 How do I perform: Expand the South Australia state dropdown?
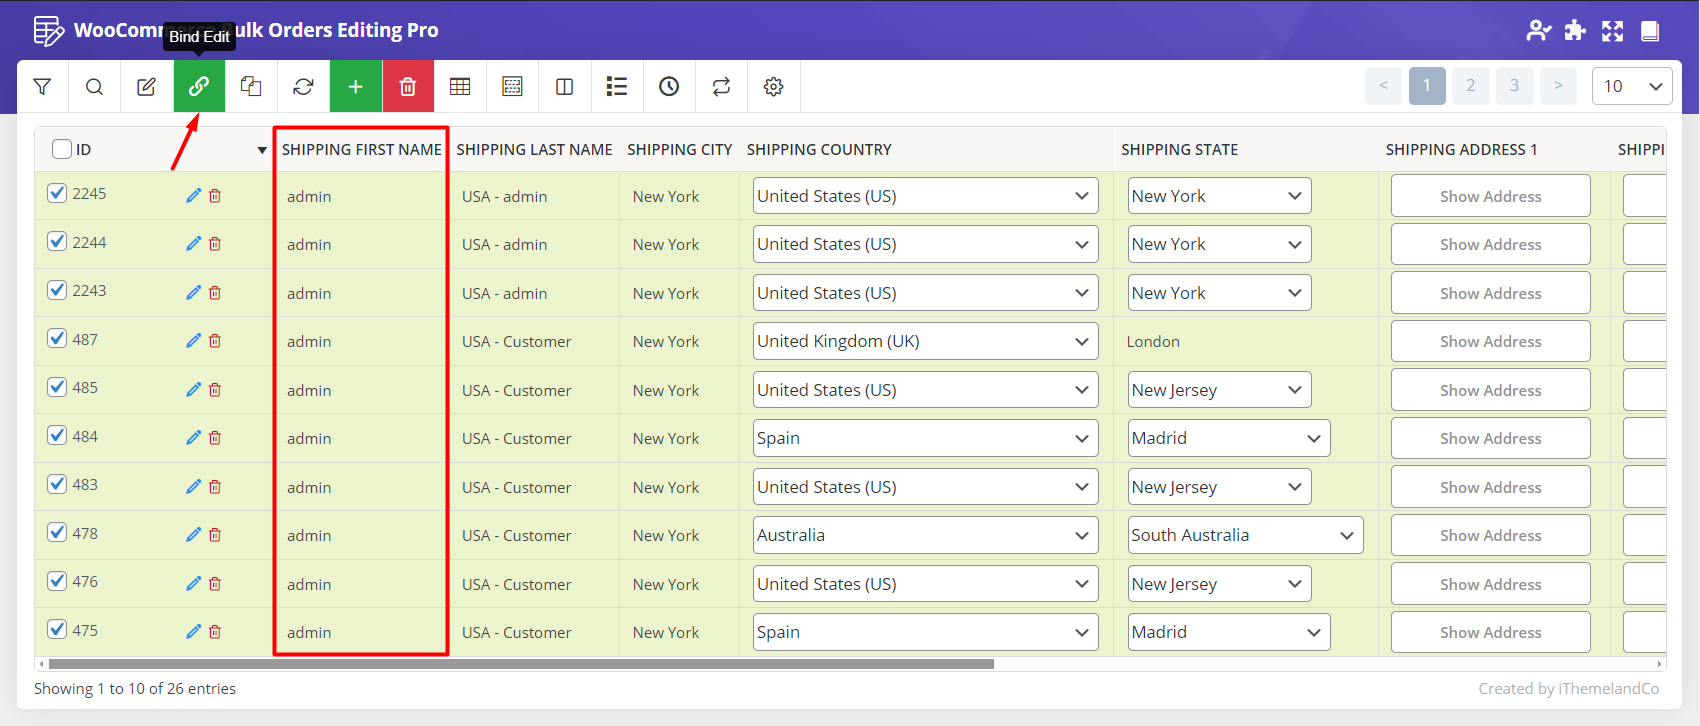click(1244, 535)
